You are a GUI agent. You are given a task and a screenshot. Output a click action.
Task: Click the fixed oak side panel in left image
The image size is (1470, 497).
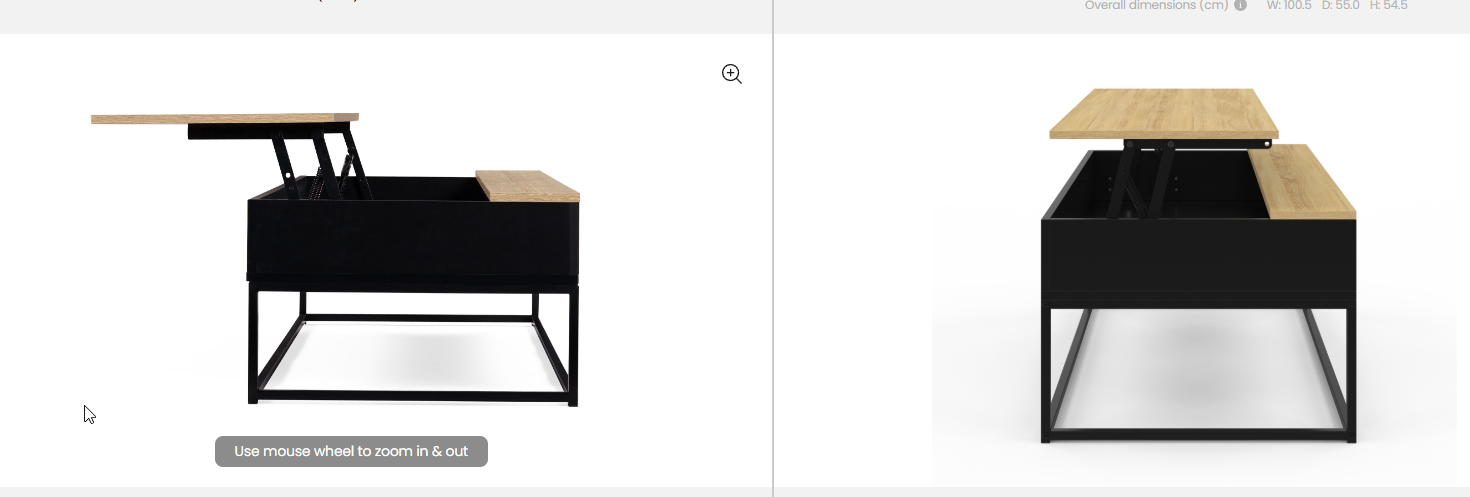click(527, 186)
